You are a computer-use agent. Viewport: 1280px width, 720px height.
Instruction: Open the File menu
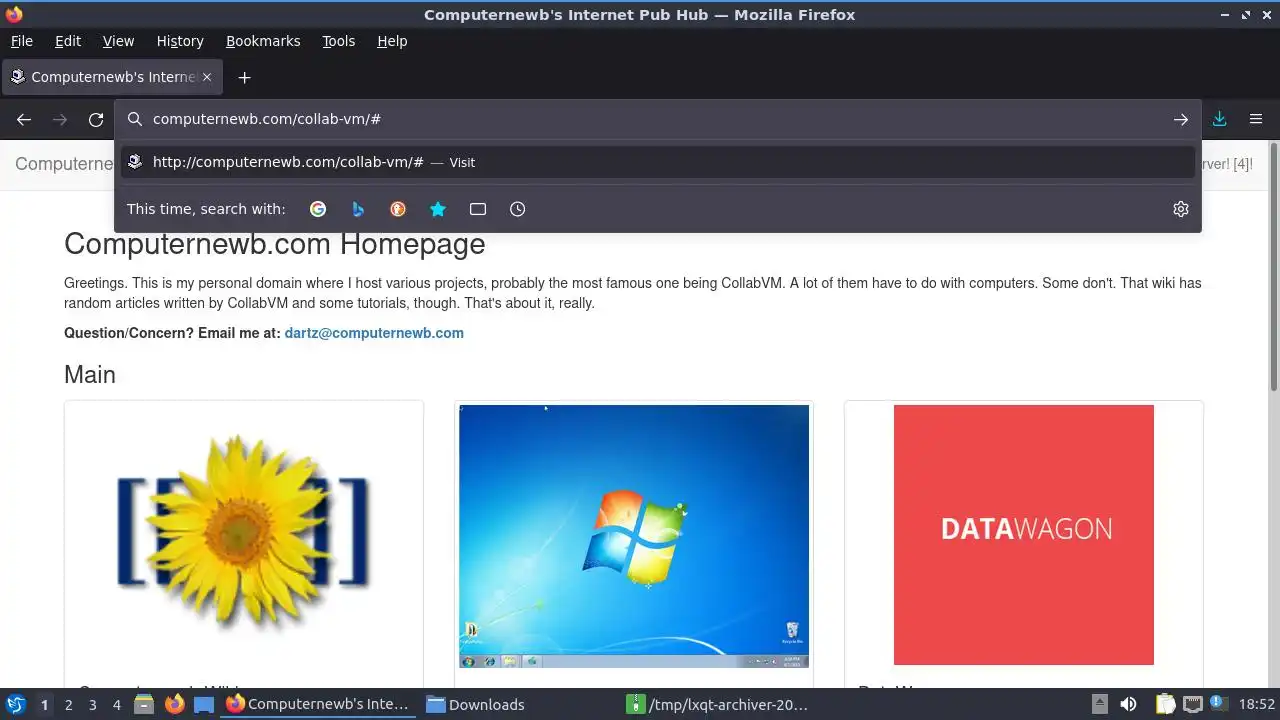(x=21, y=41)
